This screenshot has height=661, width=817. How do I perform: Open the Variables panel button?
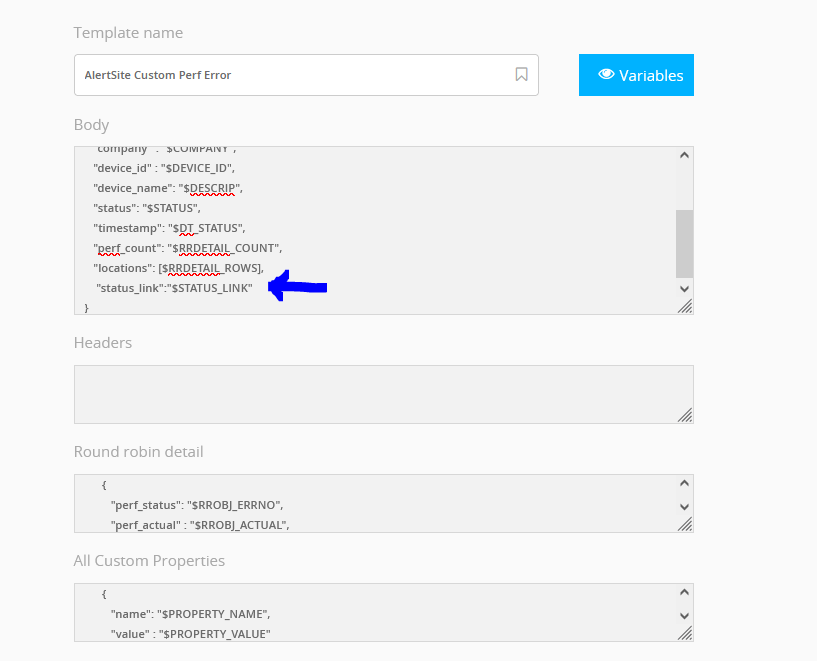[636, 75]
